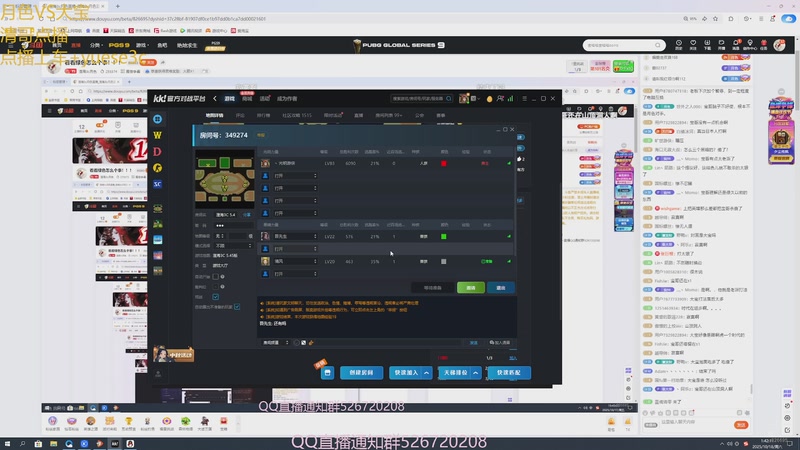This screenshot has width=800, height=450.
Task: Click the map preview thumbnail in room window
Action: [x=224, y=179]
